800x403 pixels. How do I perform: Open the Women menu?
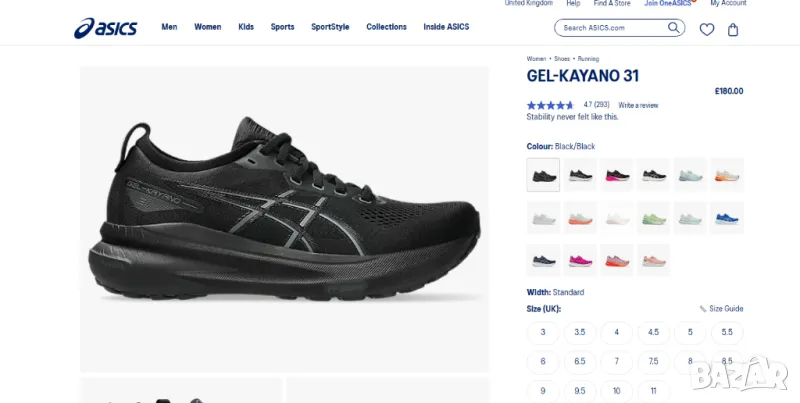(208, 27)
